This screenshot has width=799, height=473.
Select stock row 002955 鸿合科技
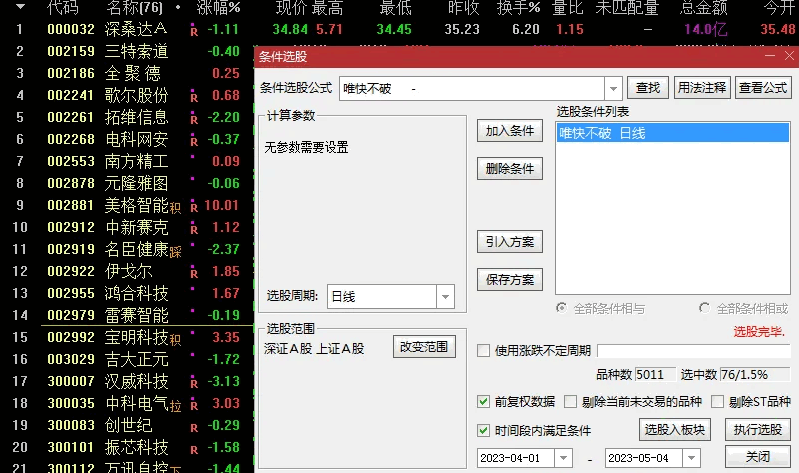pyautogui.click(x=127, y=293)
